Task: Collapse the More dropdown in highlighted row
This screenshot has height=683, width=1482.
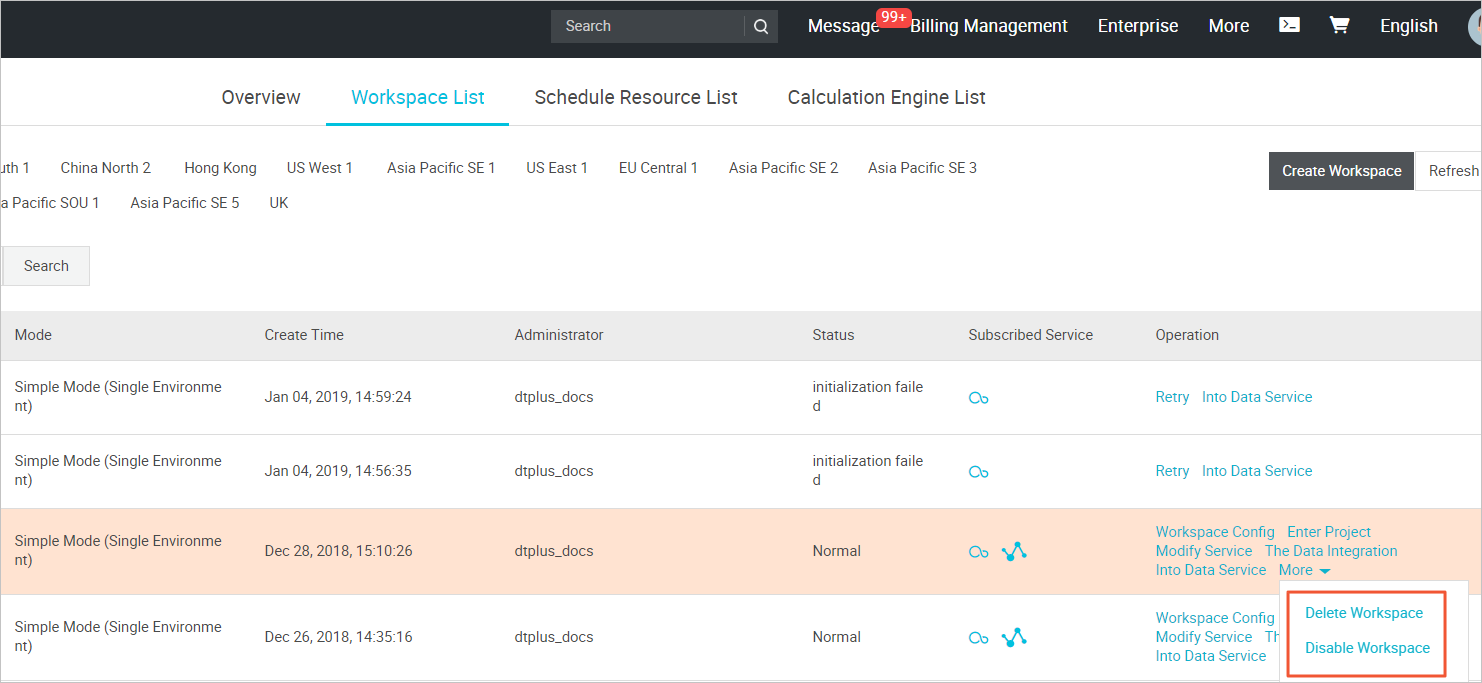Action: pyautogui.click(x=1304, y=570)
